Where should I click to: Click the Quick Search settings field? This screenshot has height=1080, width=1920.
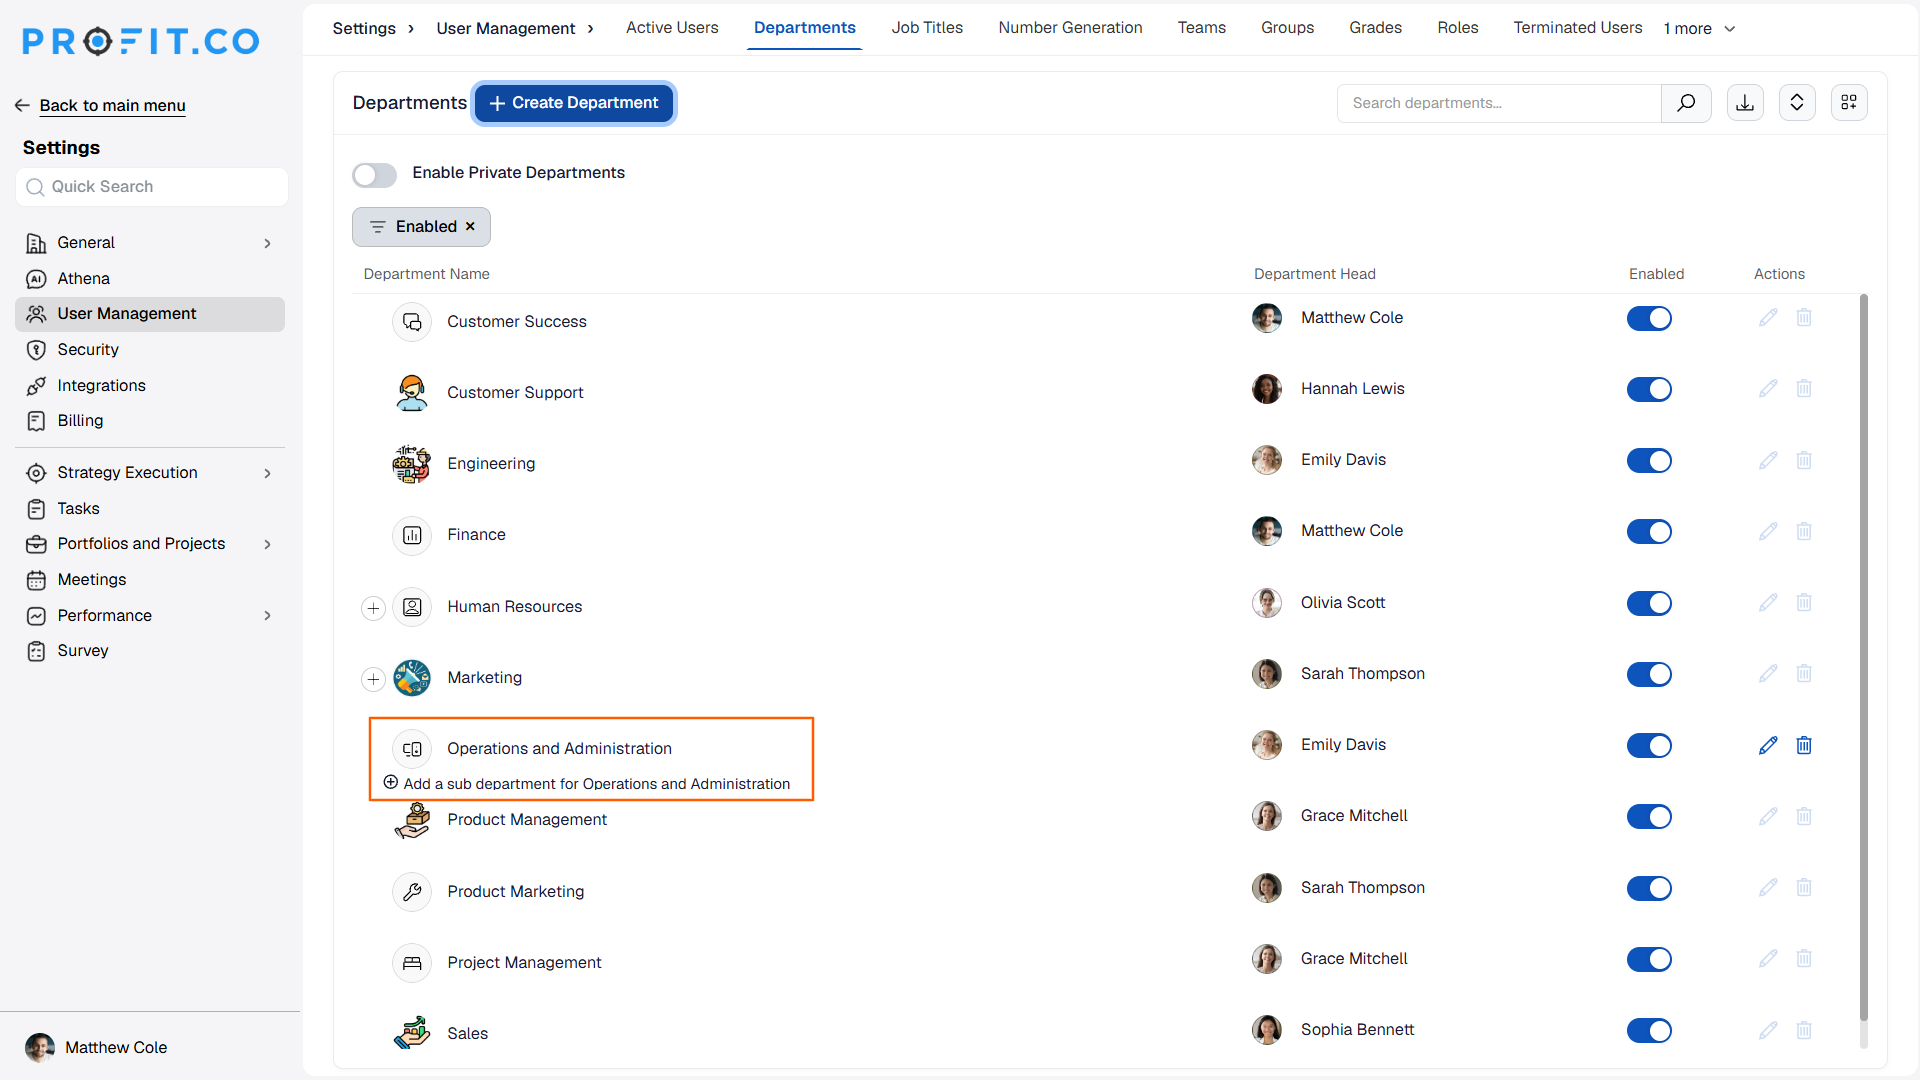[152, 187]
